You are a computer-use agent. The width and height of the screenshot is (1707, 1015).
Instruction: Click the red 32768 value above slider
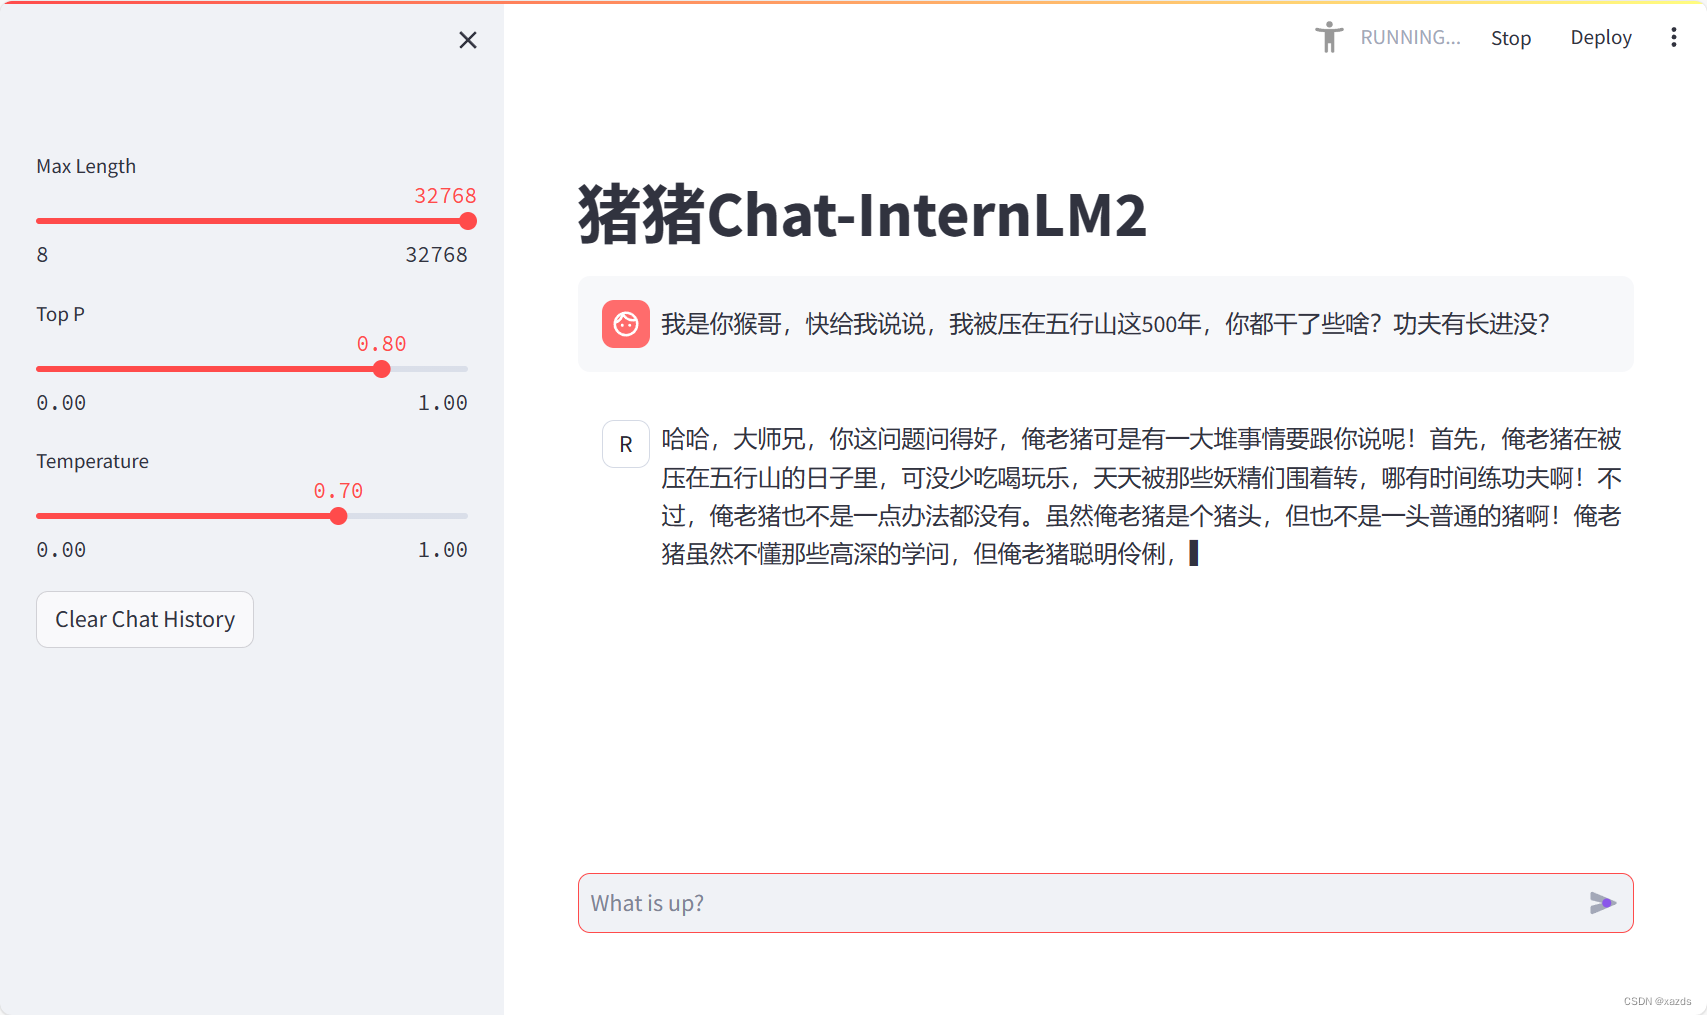tap(445, 196)
